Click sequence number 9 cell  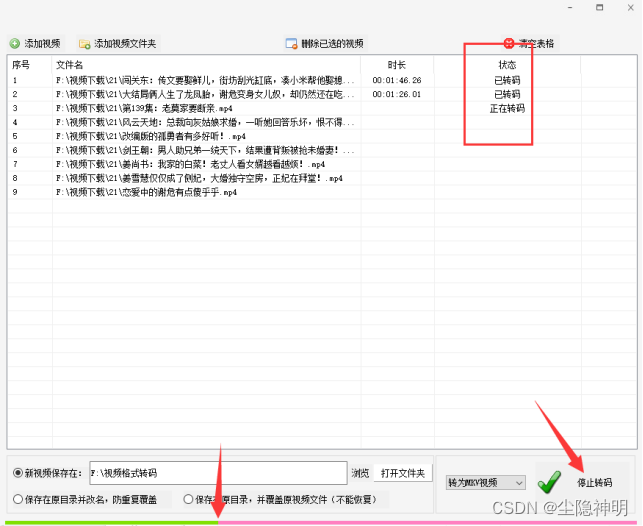point(15,192)
